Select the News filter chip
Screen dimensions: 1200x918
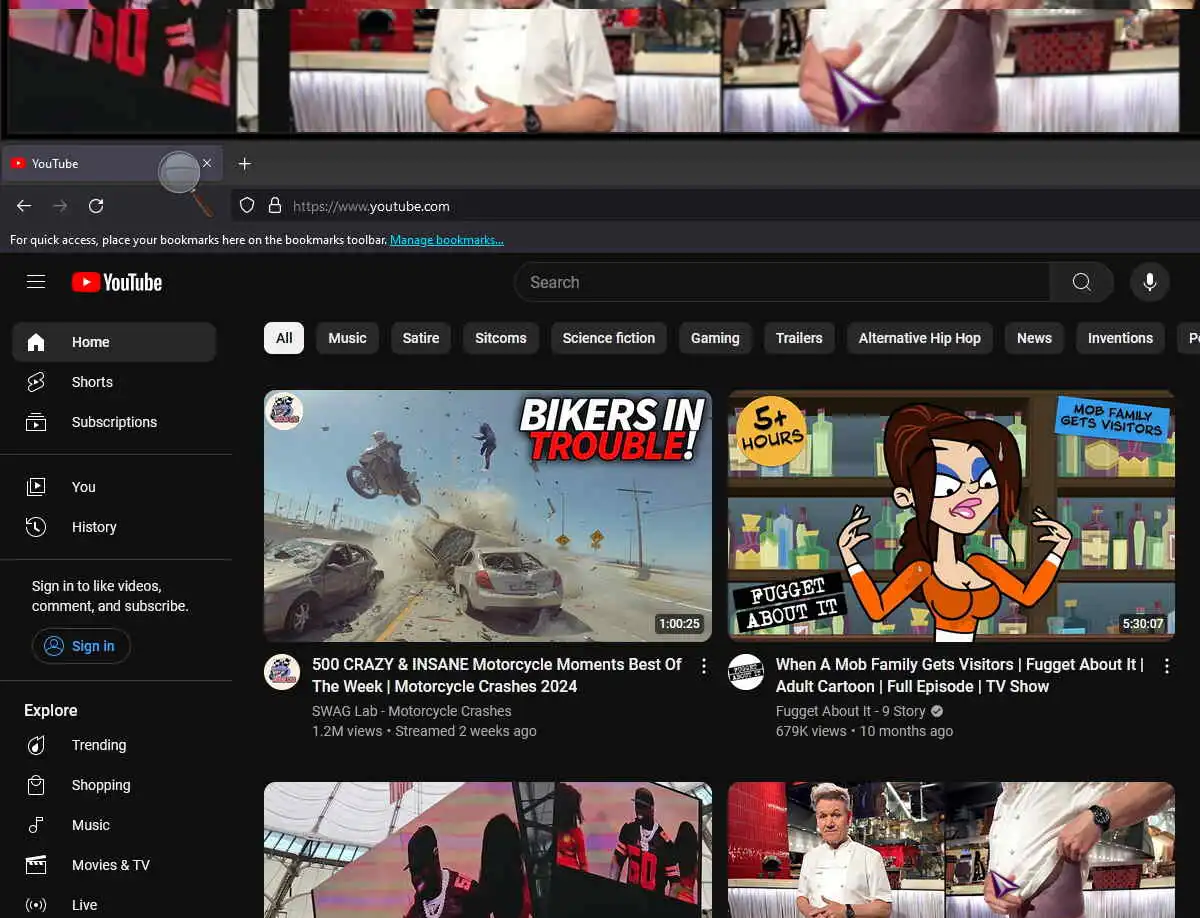(x=1034, y=338)
